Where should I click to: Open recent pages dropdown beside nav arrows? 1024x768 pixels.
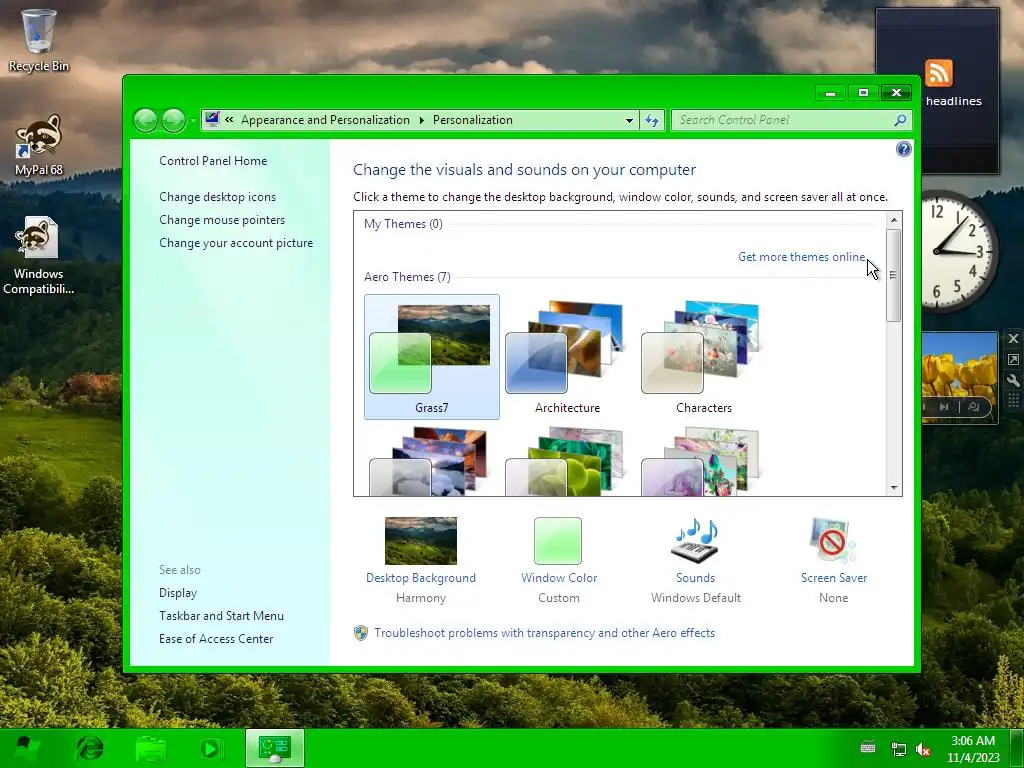click(193, 121)
